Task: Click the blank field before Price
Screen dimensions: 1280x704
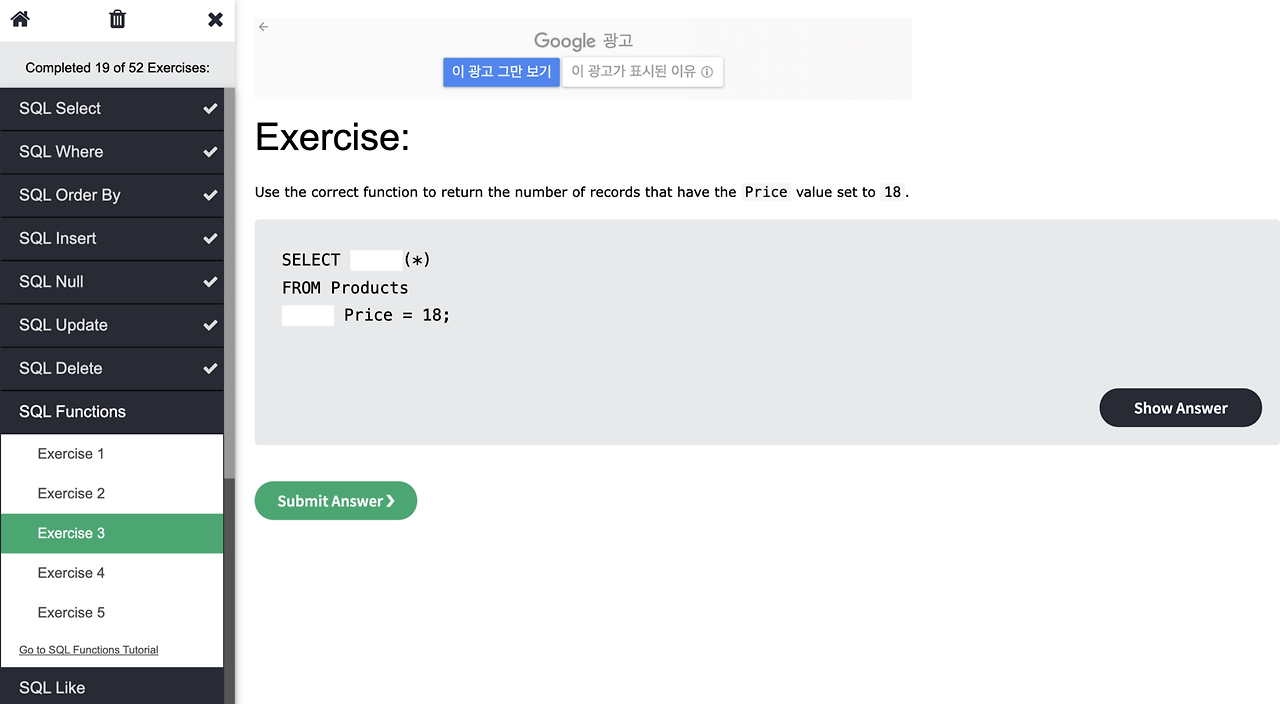Action: click(x=308, y=315)
